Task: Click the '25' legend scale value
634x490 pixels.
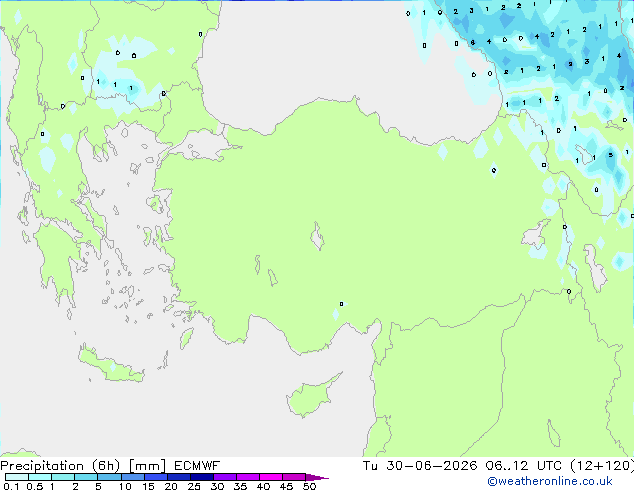Action: pyautogui.click(x=194, y=486)
